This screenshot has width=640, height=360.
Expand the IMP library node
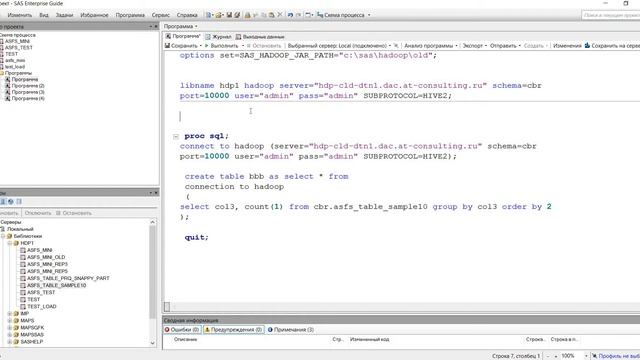pos(10,313)
